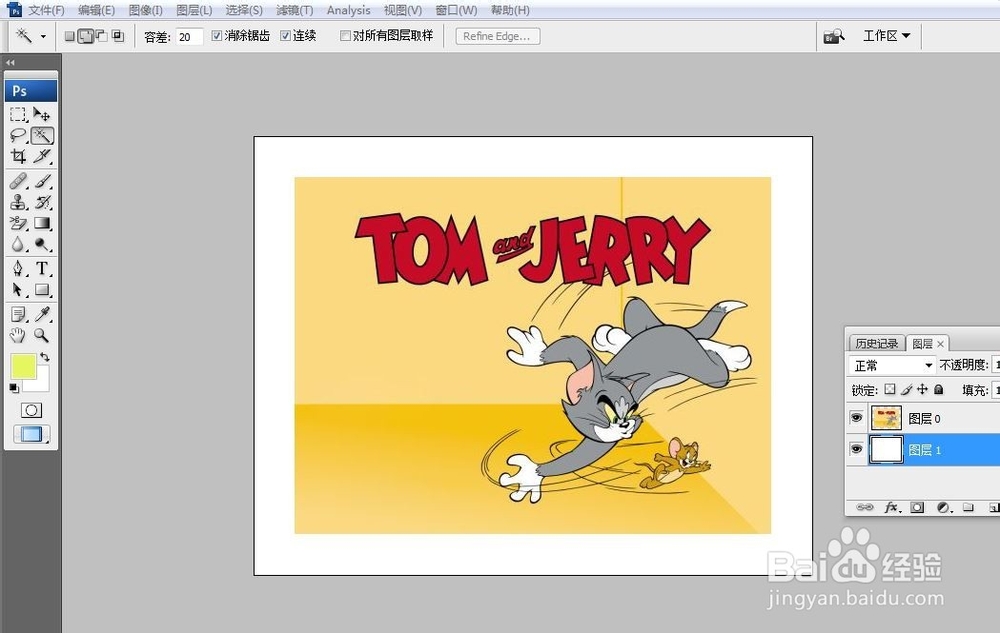The width and height of the screenshot is (1000, 633).
Task: Select the Move tool
Action: point(42,114)
